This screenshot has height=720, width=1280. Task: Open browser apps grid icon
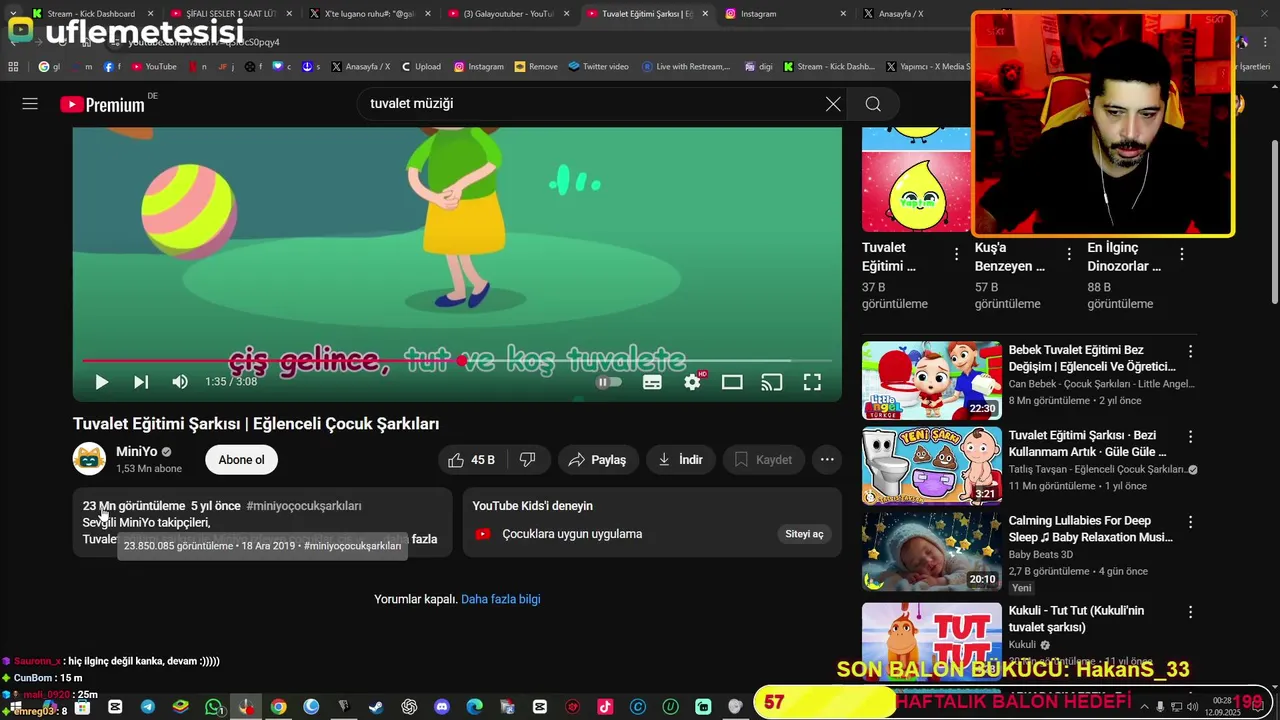pos(13,67)
